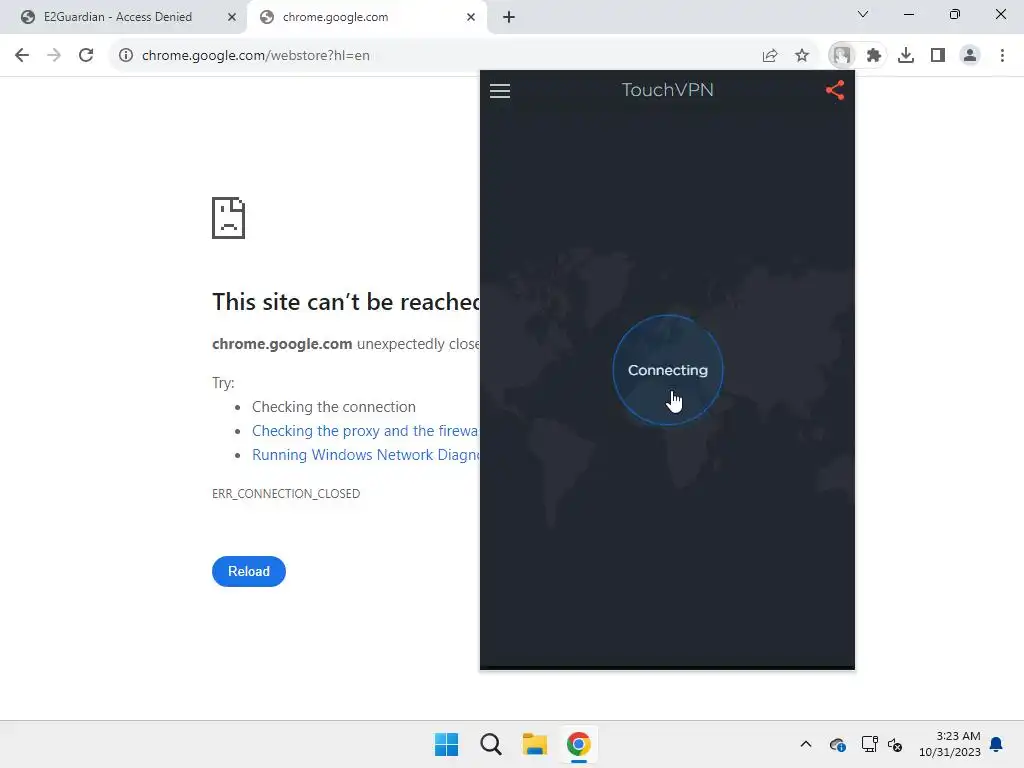
Task: Open the TouchVPN hamburger menu
Action: pyautogui.click(x=500, y=91)
